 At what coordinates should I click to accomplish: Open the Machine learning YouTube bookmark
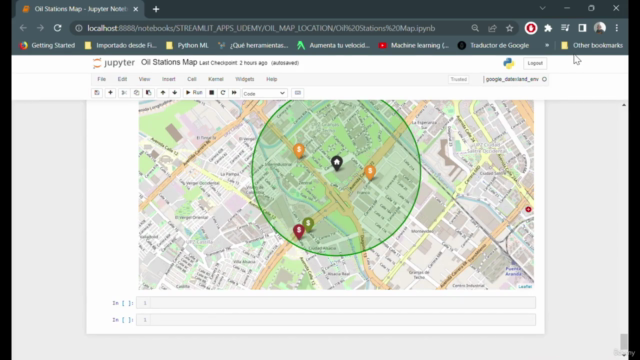point(413,45)
